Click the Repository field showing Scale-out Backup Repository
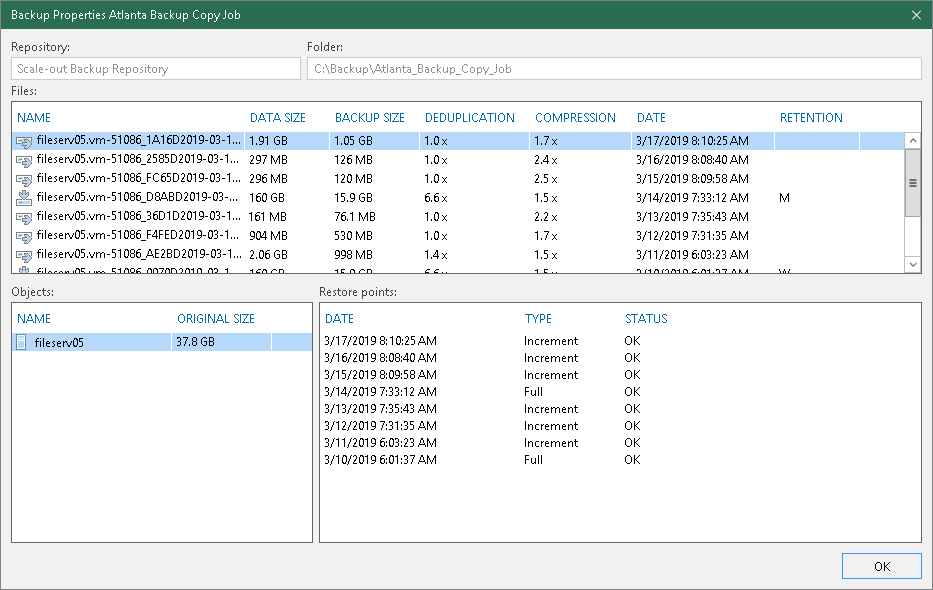 [156, 69]
